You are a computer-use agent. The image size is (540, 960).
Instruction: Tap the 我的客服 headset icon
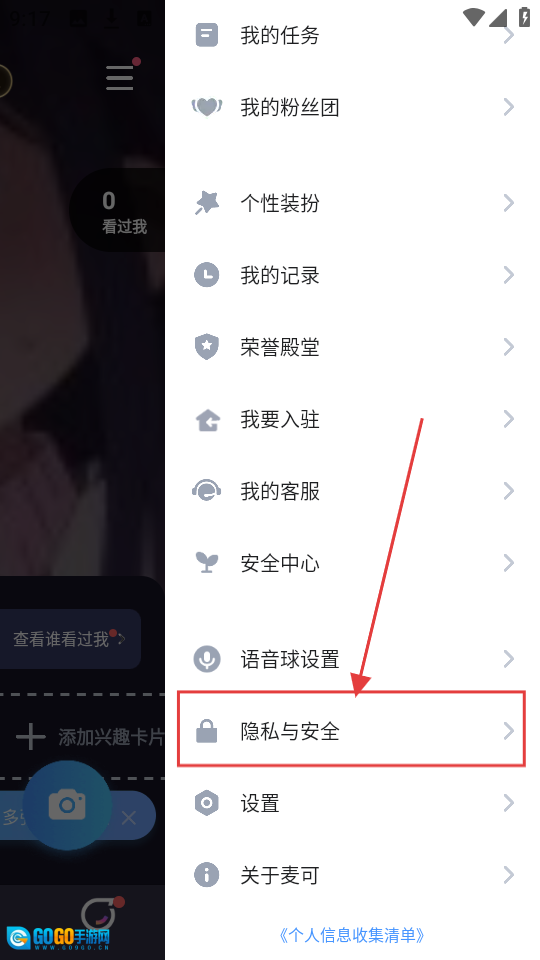click(206, 491)
